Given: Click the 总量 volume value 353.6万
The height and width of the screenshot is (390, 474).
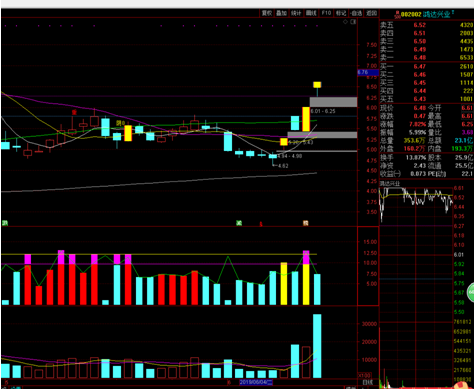Looking at the screenshot, I should click(414, 140).
